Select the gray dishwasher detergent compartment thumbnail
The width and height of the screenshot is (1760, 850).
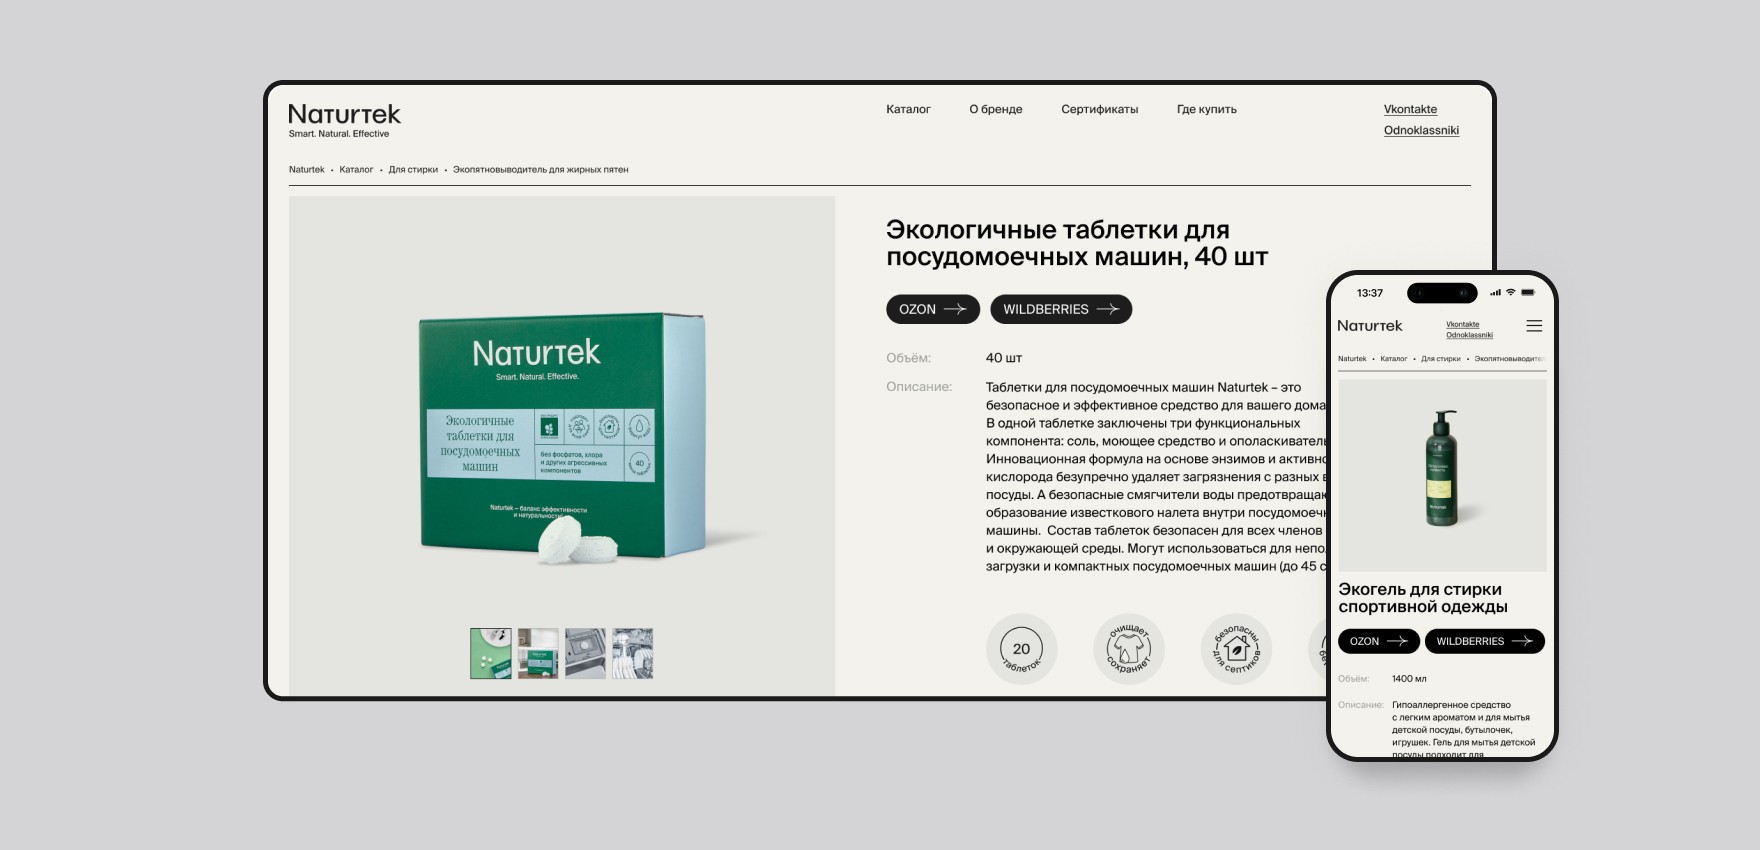coord(585,654)
